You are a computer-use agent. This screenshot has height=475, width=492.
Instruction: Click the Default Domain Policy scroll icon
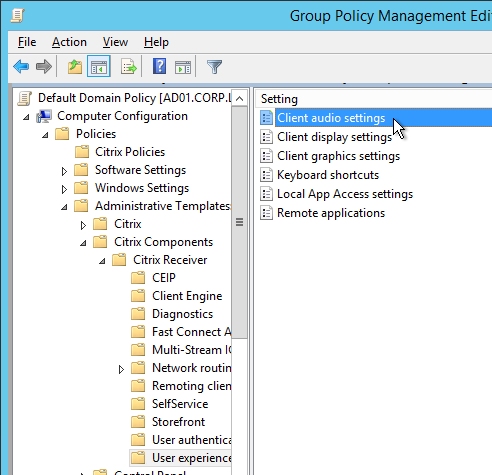point(25,98)
